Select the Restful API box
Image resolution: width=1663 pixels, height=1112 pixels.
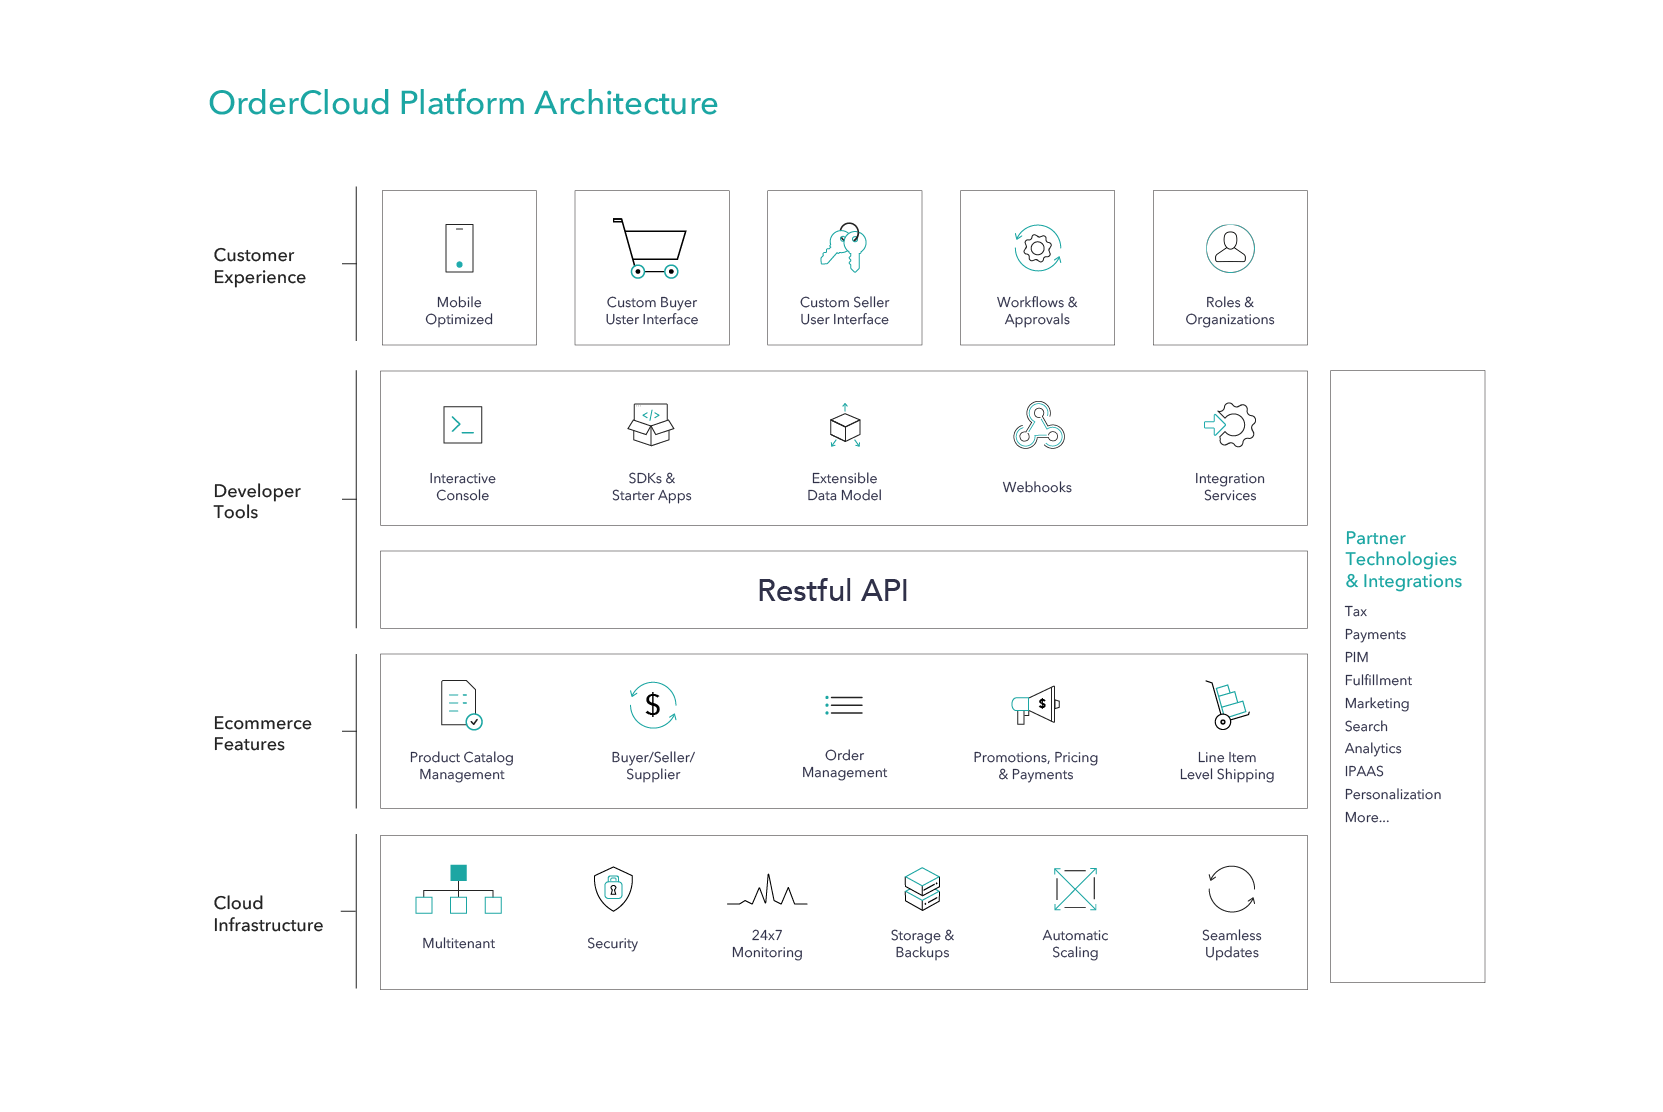click(844, 590)
